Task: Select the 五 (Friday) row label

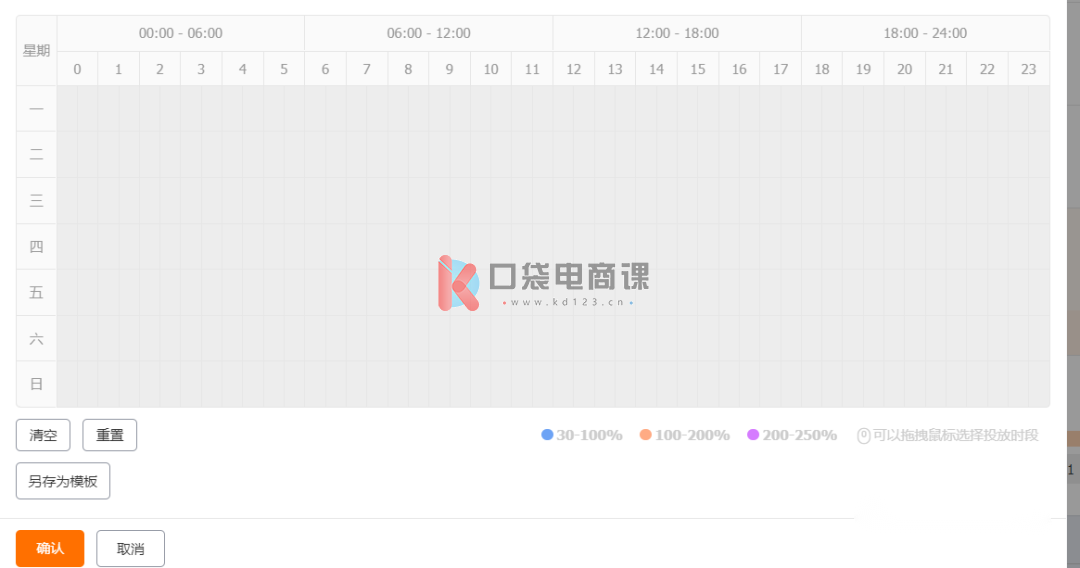Action: pyautogui.click(x=37, y=293)
